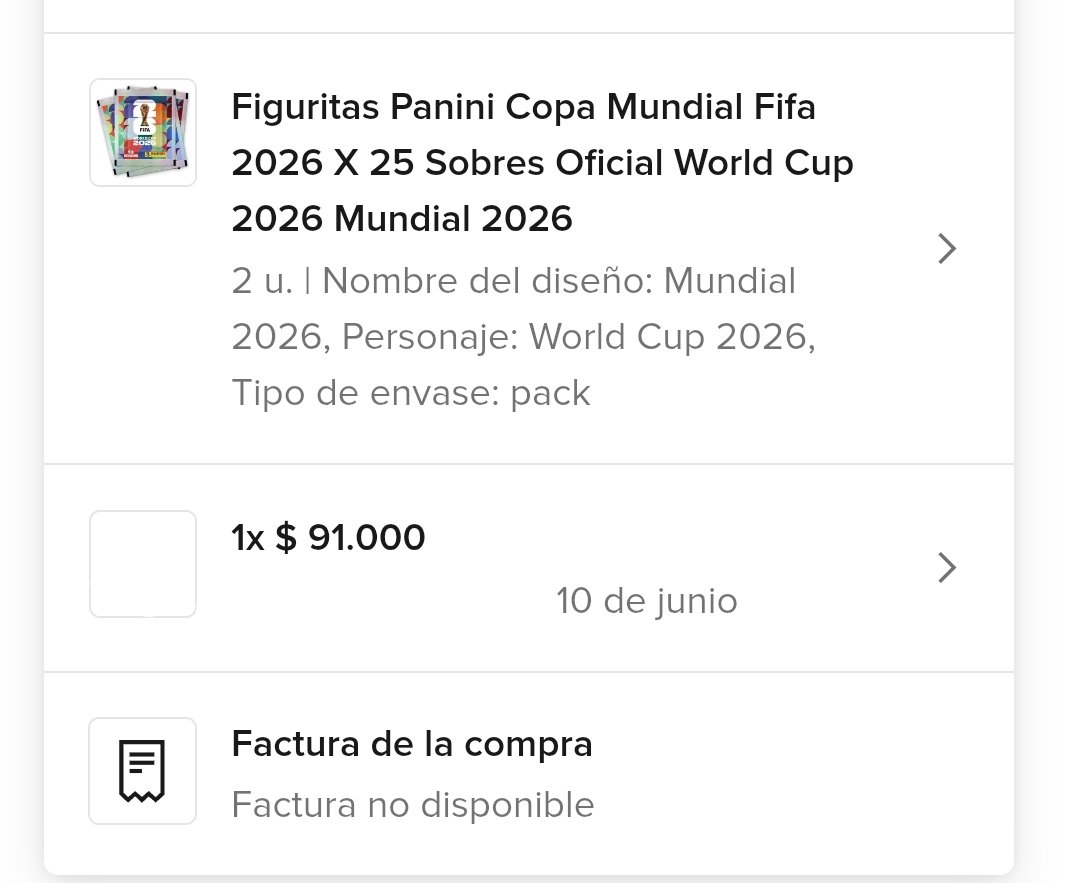The image size is (1069, 883).
Task: Click 'World Cup' in the bold product title
Action: coord(764,163)
